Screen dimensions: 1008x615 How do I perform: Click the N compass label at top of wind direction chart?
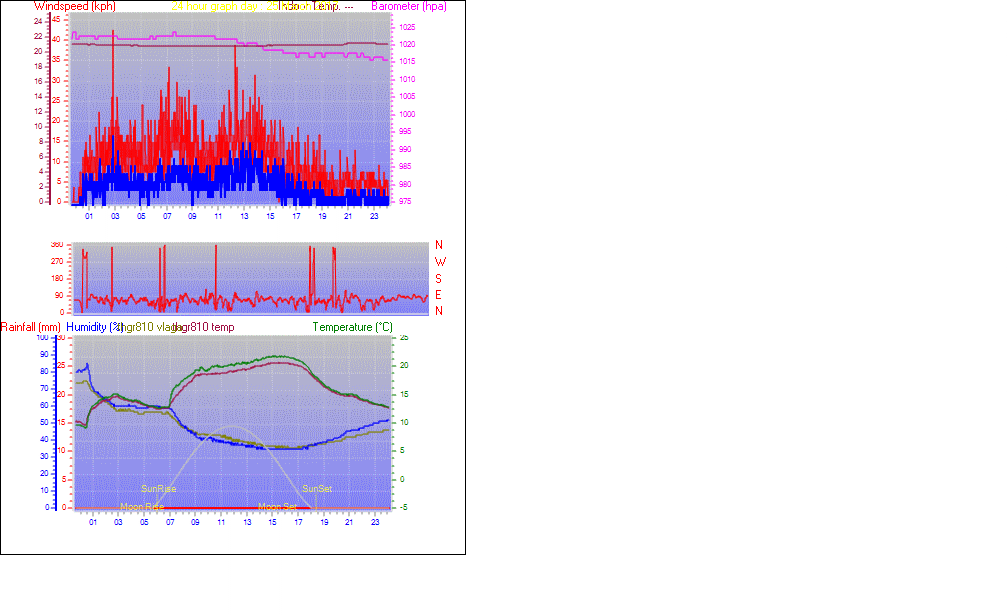coord(439,245)
